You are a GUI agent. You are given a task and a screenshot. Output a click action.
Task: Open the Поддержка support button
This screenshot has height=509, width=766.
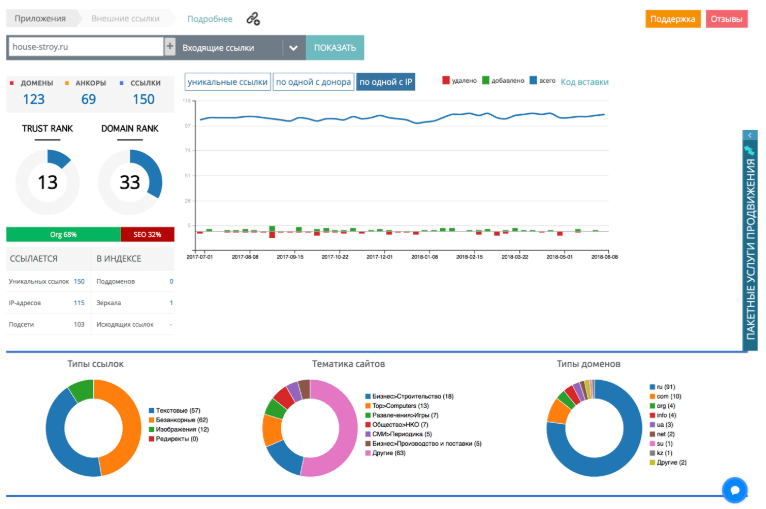click(x=673, y=19)
